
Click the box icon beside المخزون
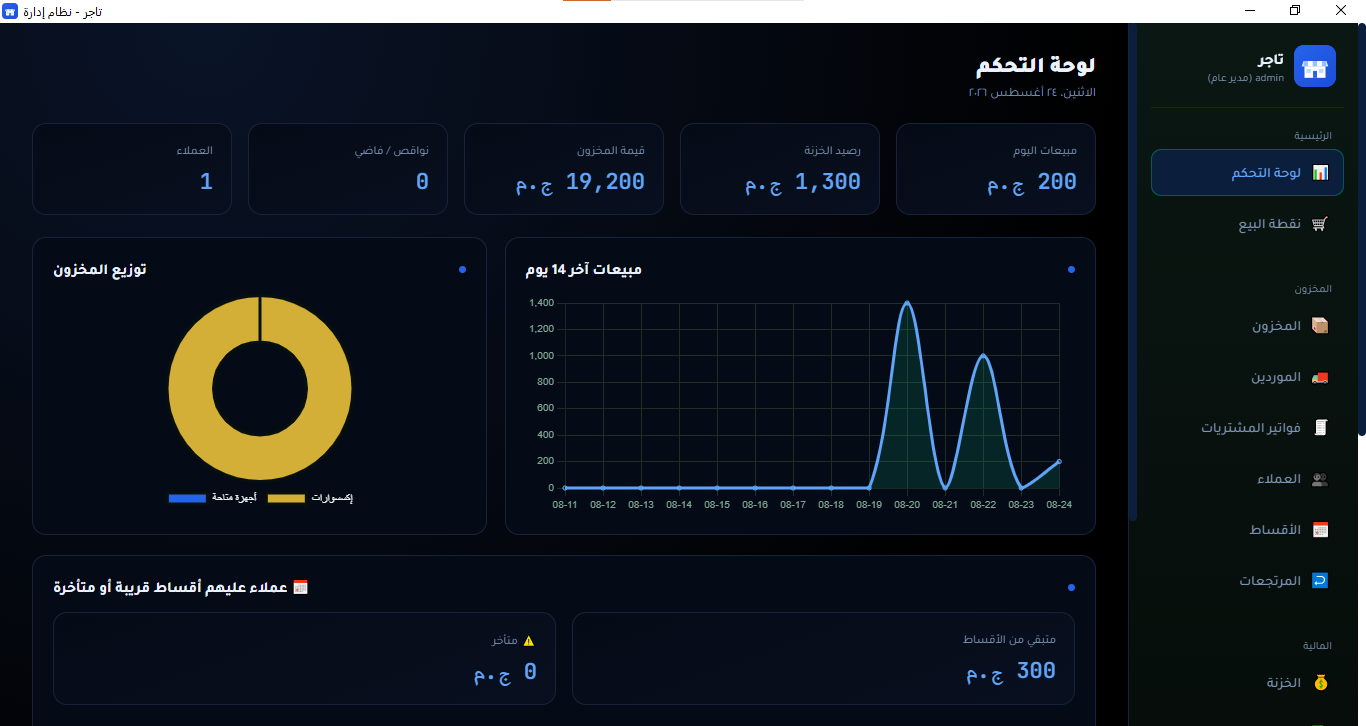tap(1320, 326)
